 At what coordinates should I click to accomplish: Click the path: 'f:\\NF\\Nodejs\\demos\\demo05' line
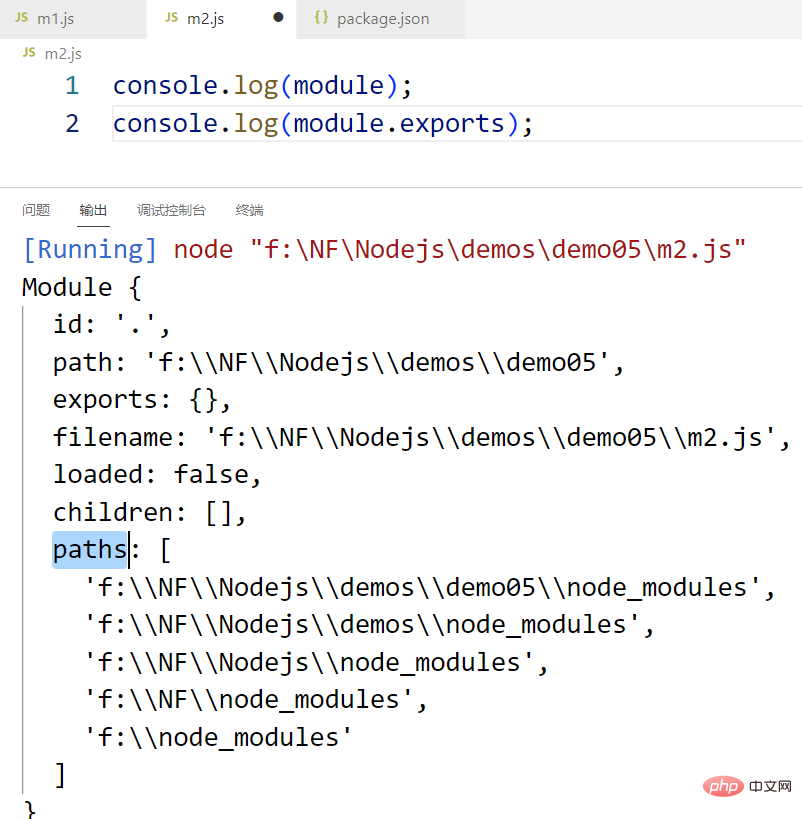pos(339,362)
